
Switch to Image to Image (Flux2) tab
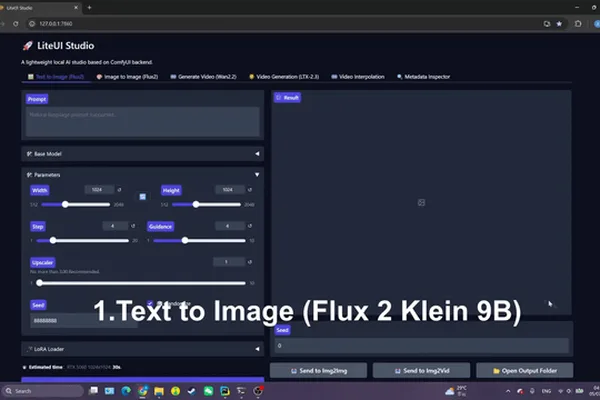[x=127, y=77]
